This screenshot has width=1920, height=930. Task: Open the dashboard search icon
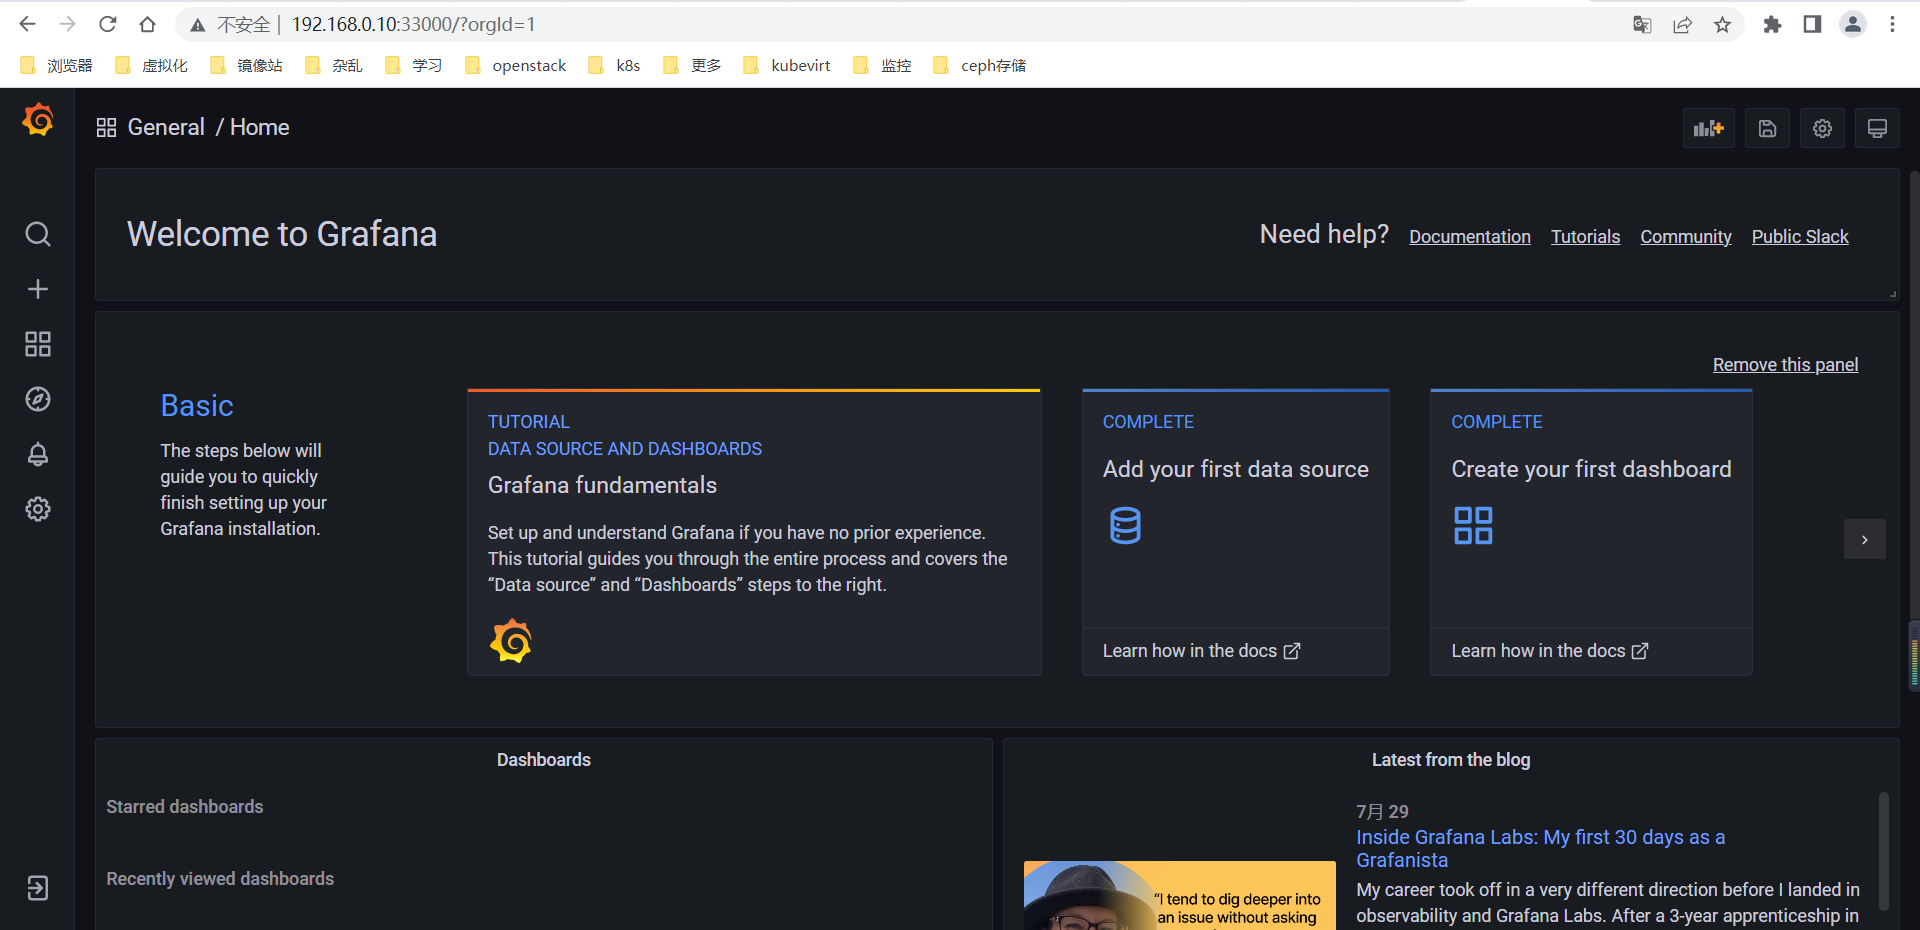(38, 234)
